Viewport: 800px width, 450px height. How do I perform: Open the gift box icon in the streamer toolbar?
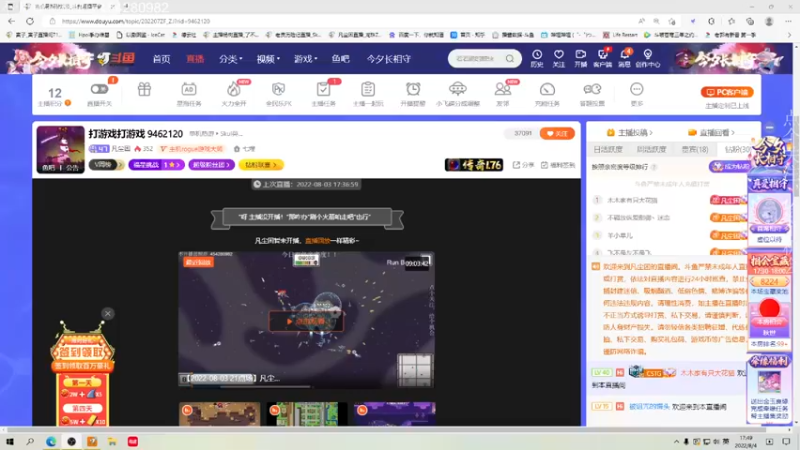point(144,89)
